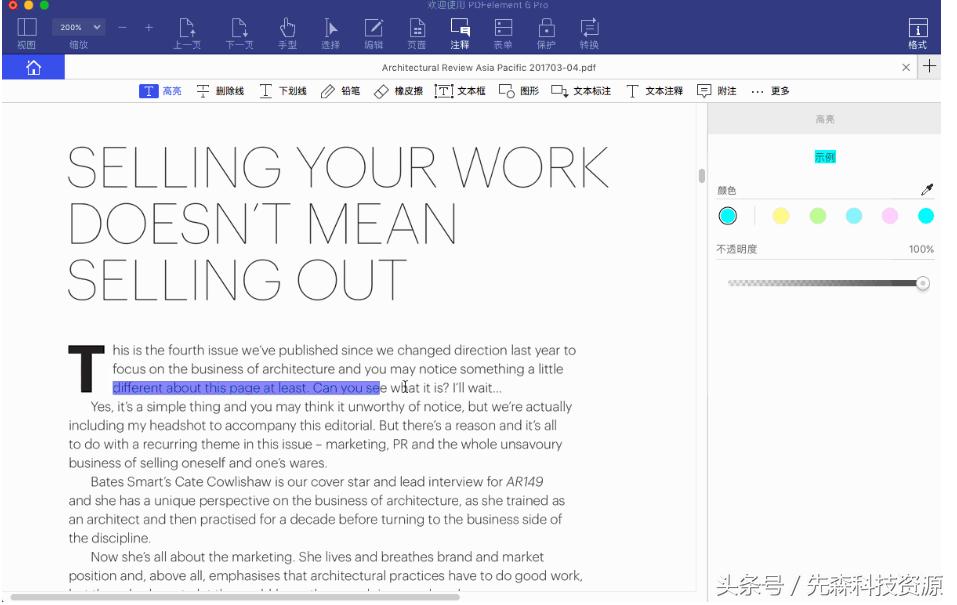Click text 'Bates Smart's Cate Cowlishaw'

[x=181, y=482]
